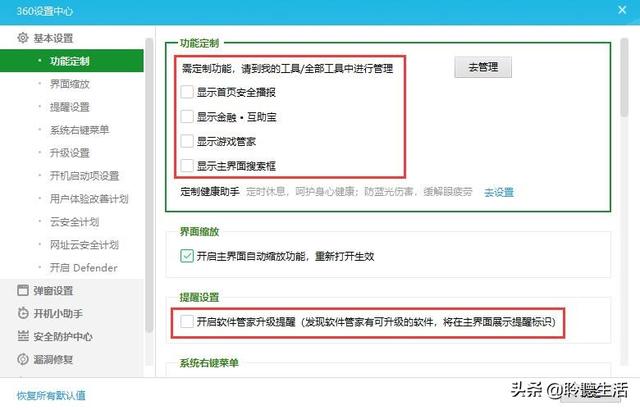The height and width of the screenshot is (410, 640).
Task: Click the icon beside 安全防护中心
Action: (x=23, y=336)
